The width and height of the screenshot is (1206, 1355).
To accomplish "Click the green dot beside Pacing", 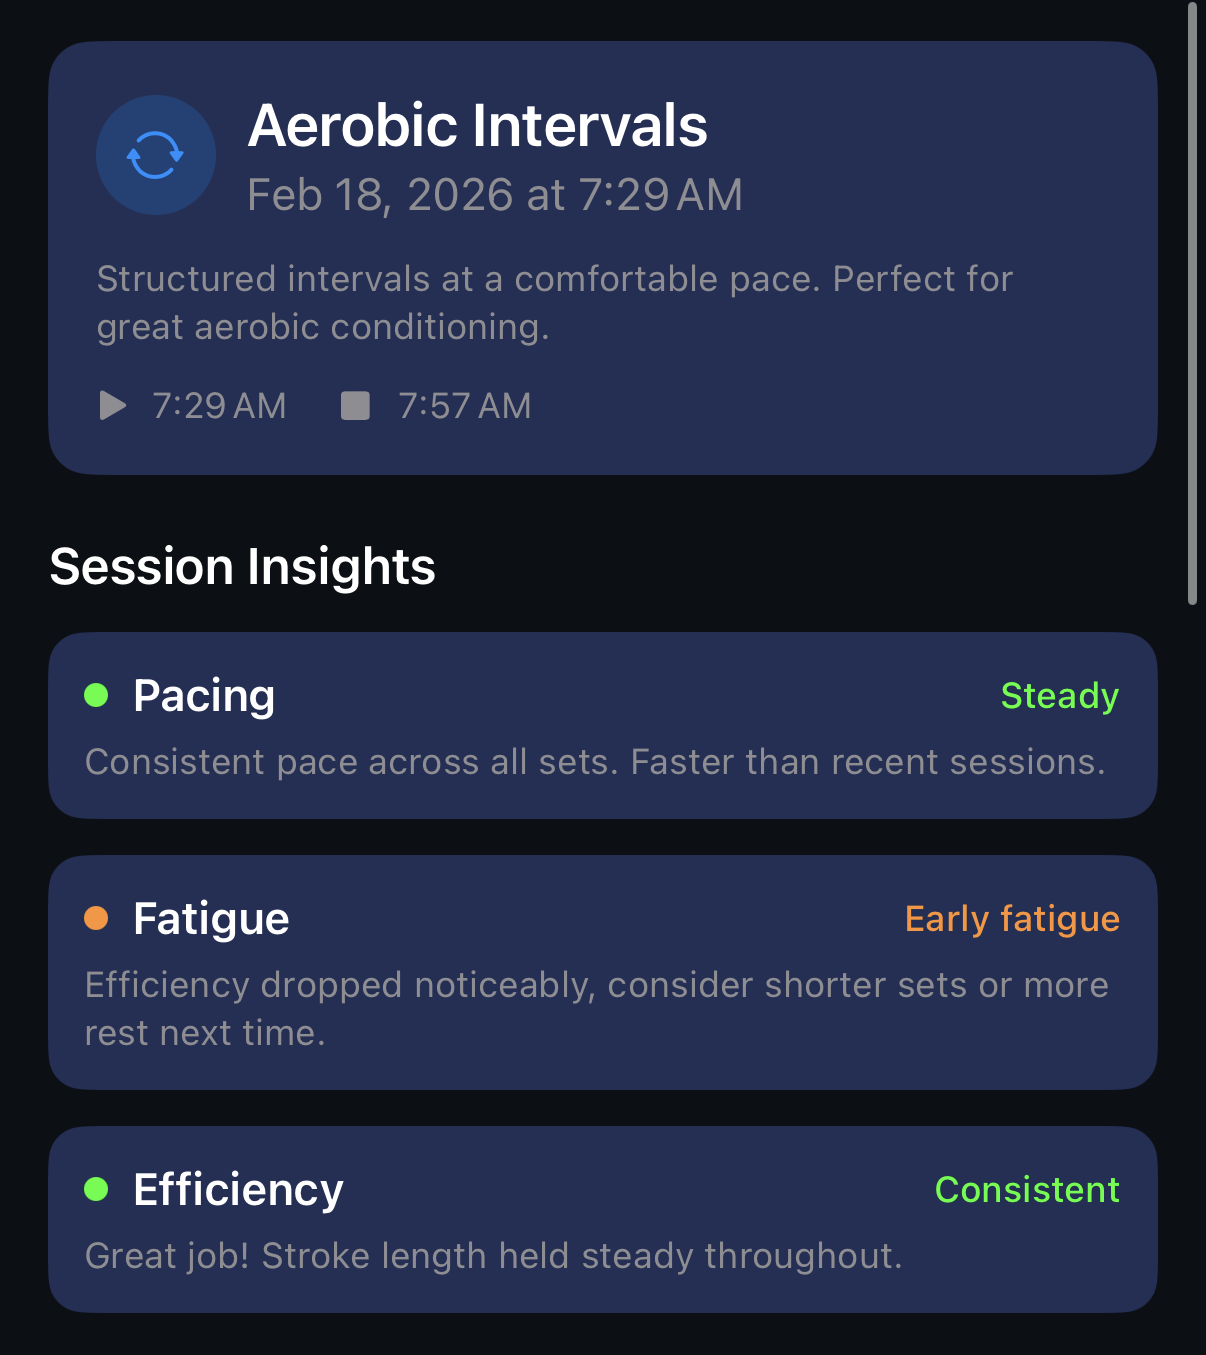I will (x=96, y=695).
